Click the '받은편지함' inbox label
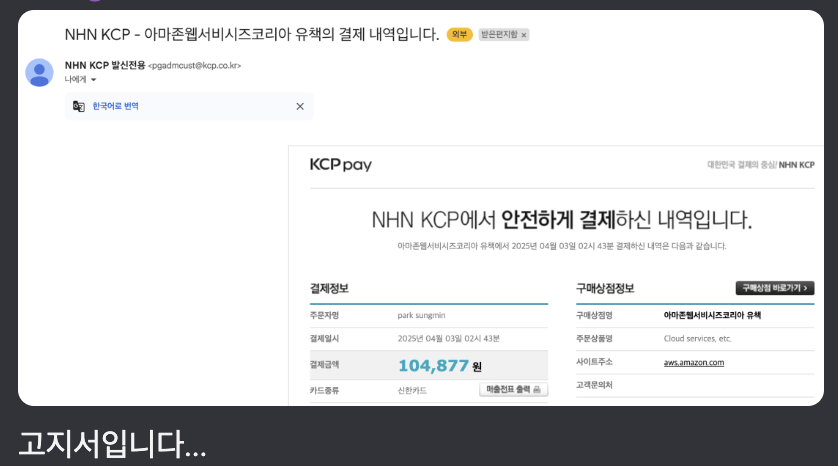The height and width of the screenshot is (466, 838). 499,35
